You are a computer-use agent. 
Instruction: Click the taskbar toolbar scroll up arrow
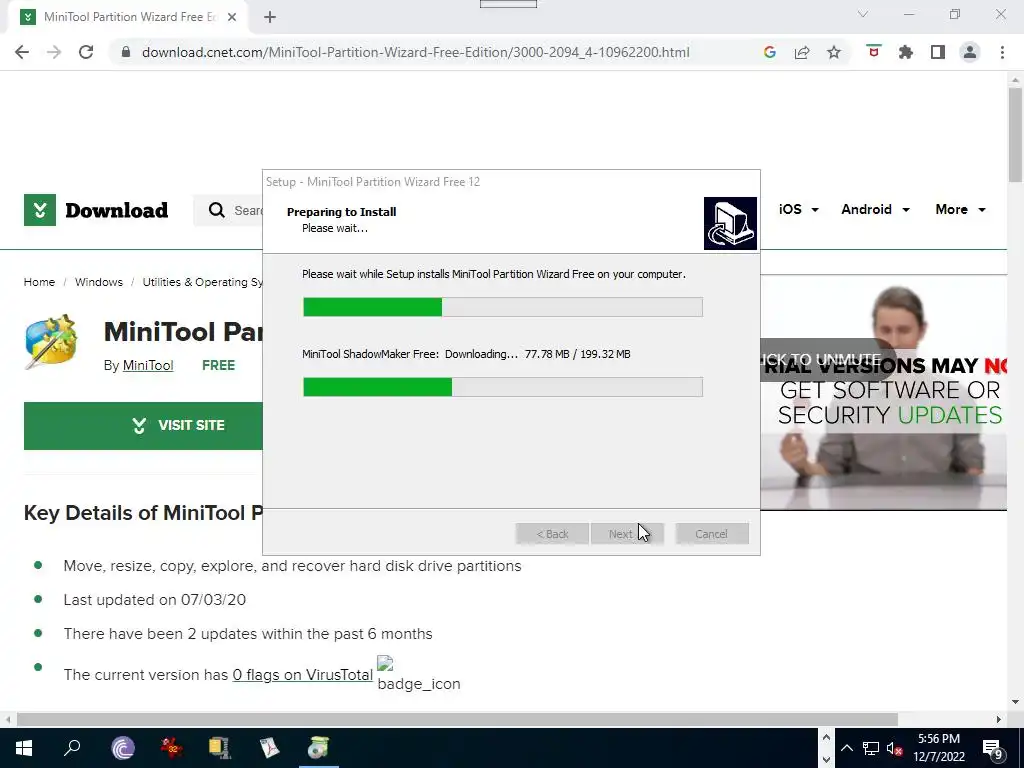[826, 737]
